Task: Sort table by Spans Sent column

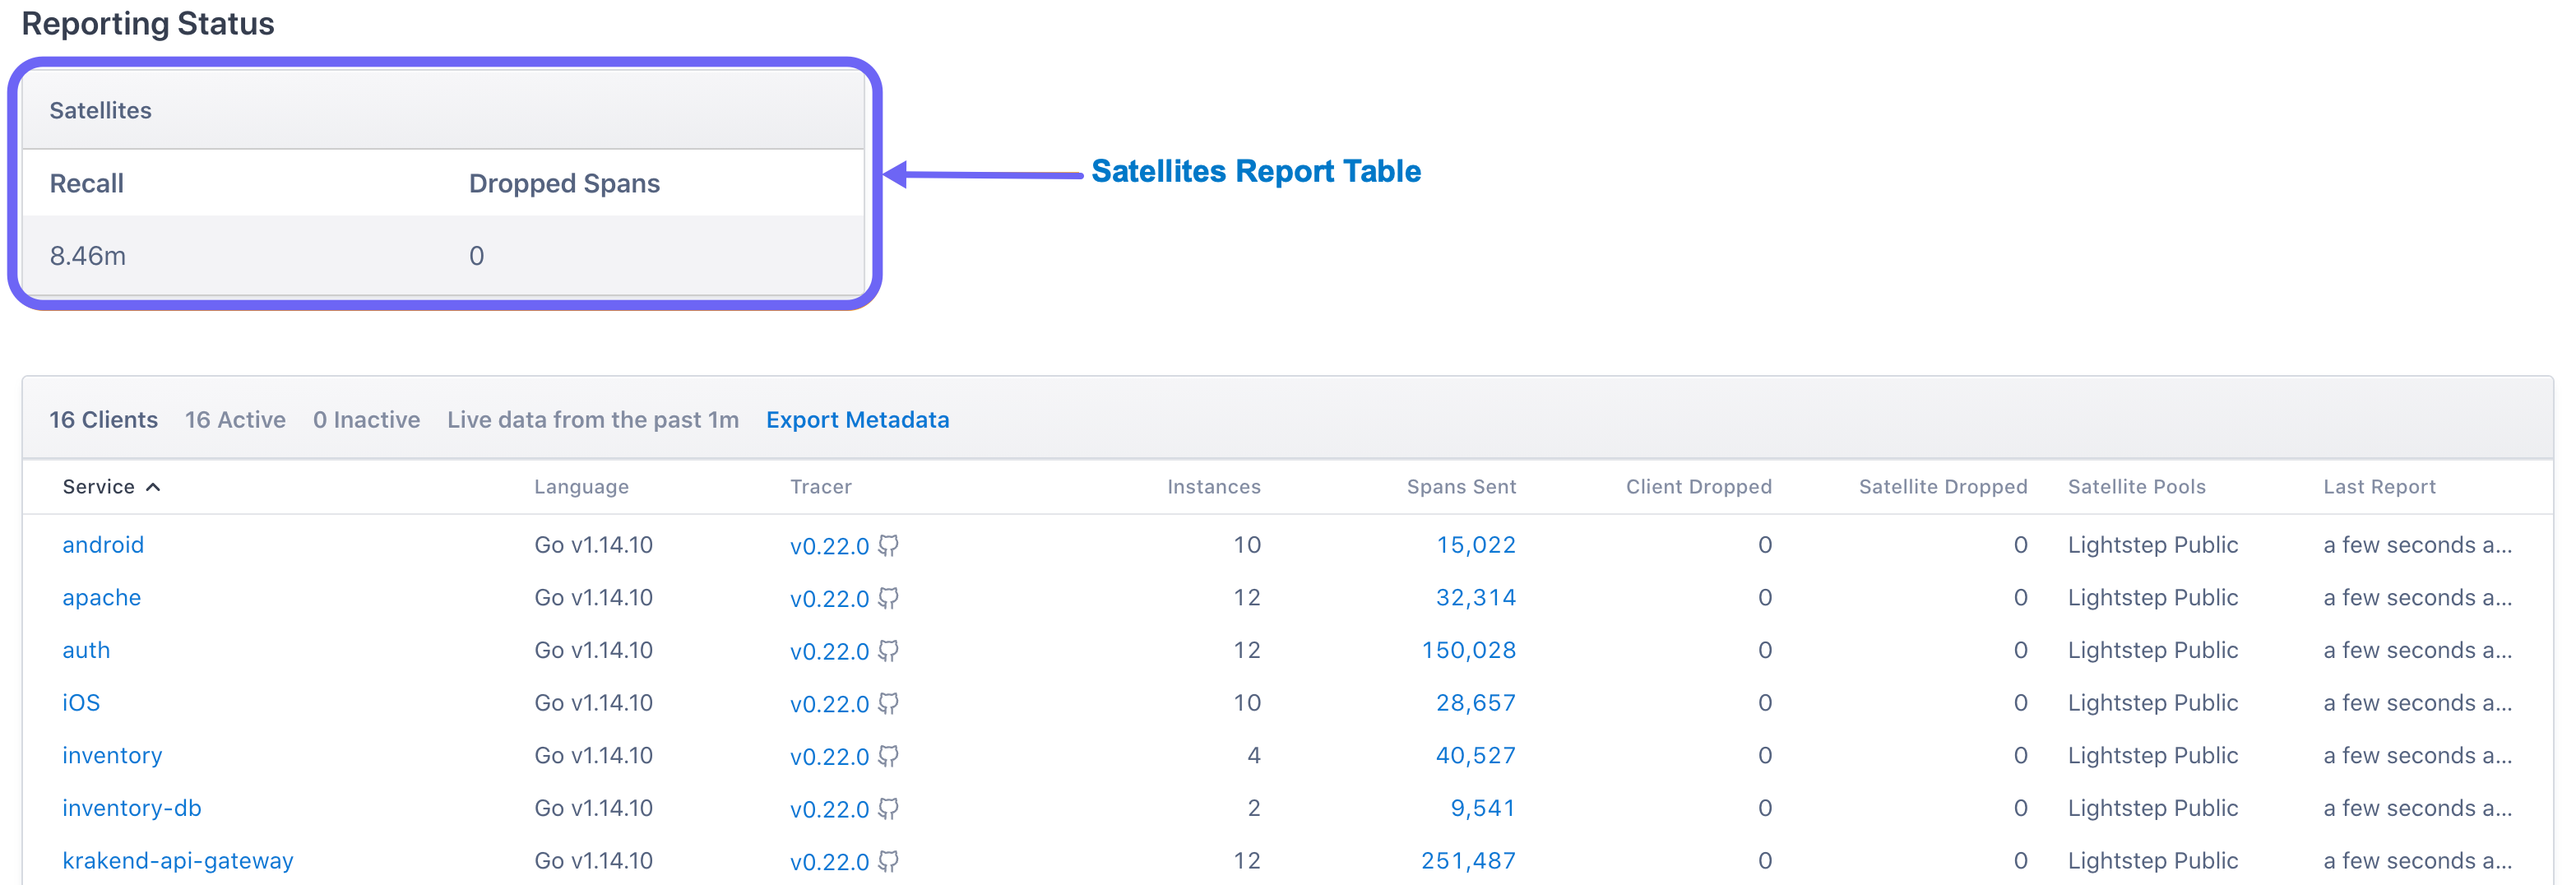Action: click(x=1460, y=487)
